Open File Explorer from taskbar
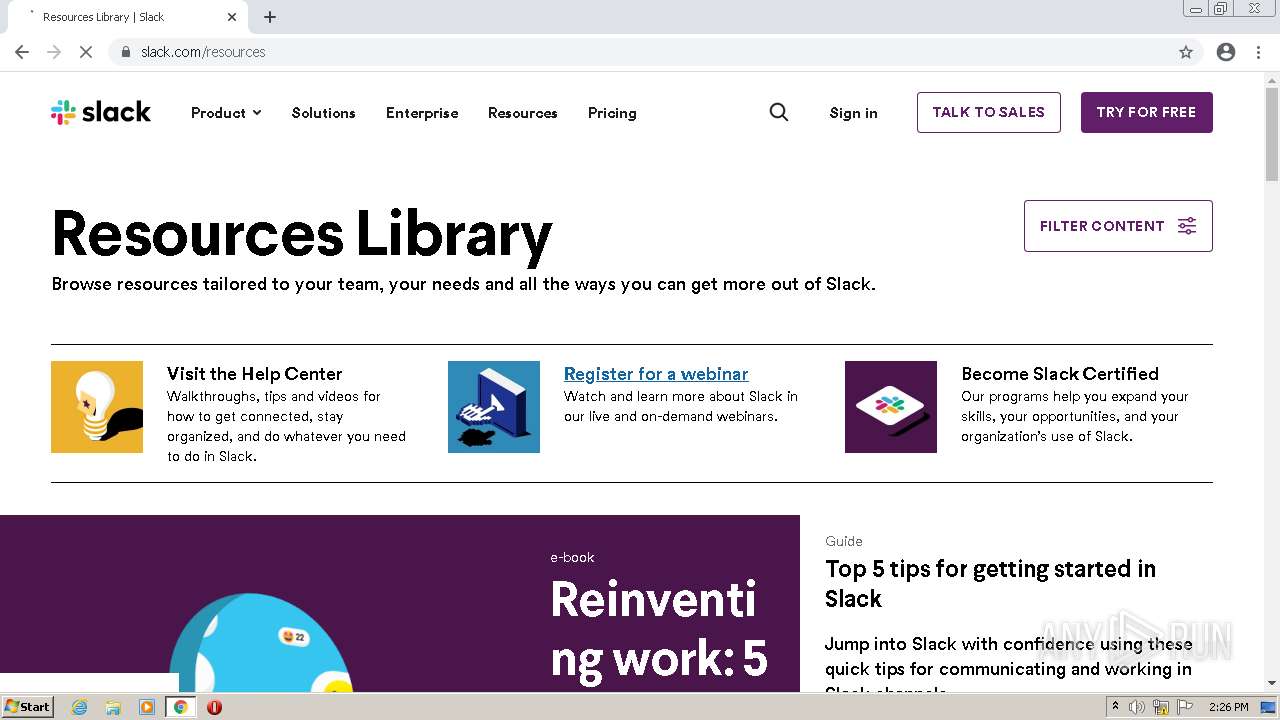This screenshot has width=1280, height=720. 113,707
